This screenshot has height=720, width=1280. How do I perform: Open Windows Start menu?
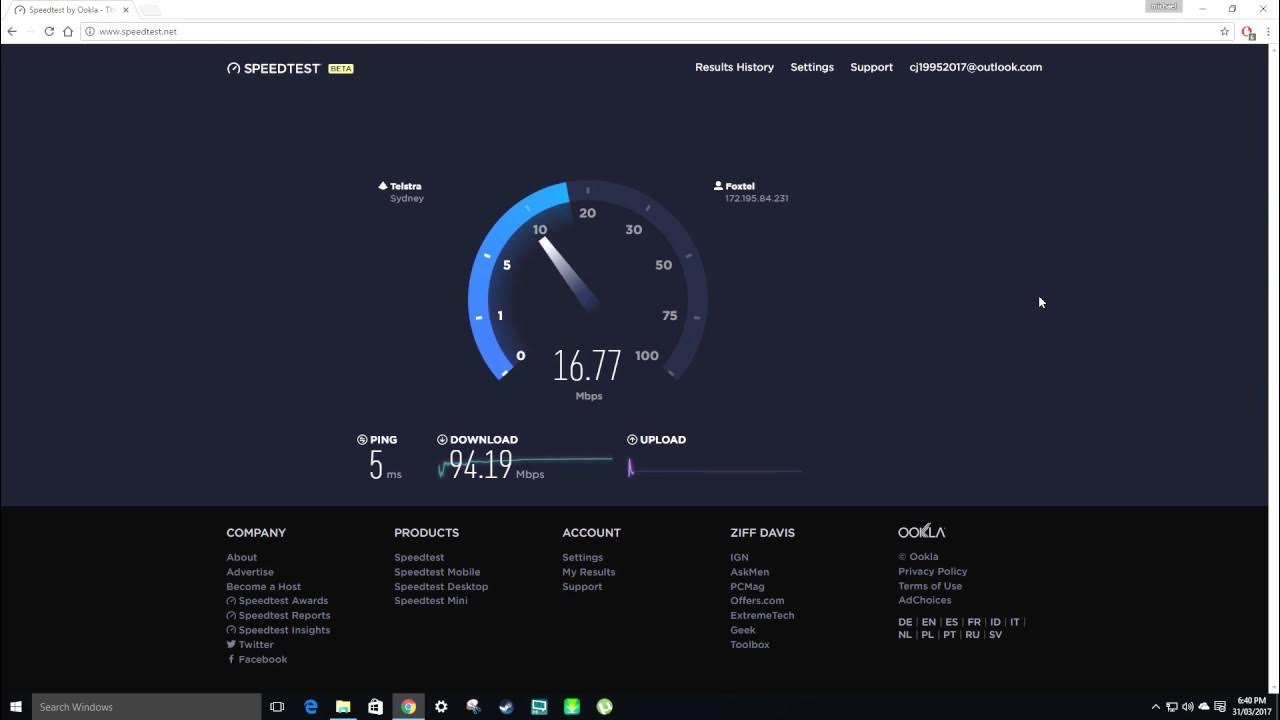[x=16, y=707]
